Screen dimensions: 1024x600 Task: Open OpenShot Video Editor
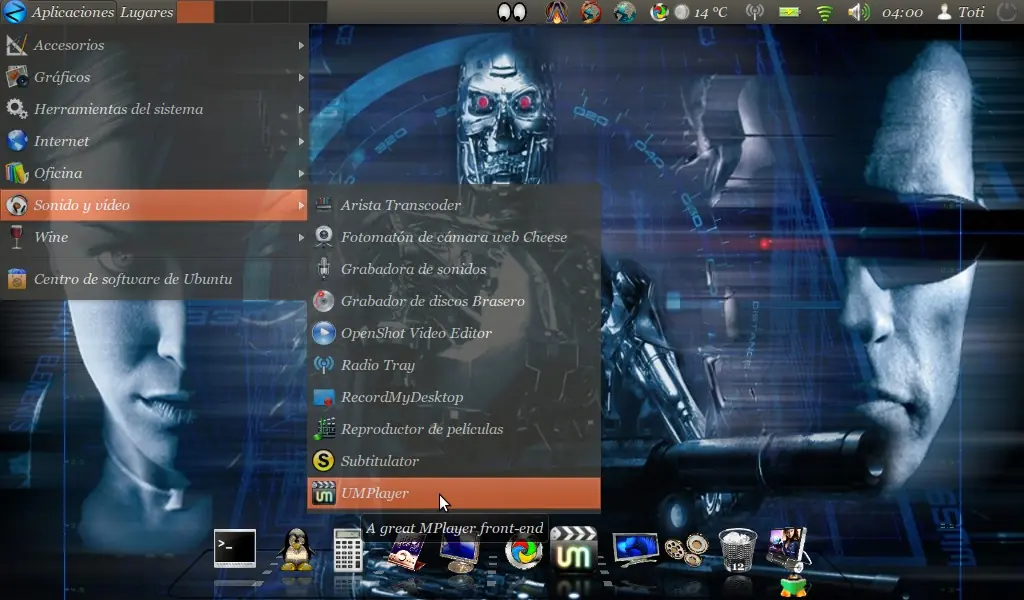click(x=453, y=333)
